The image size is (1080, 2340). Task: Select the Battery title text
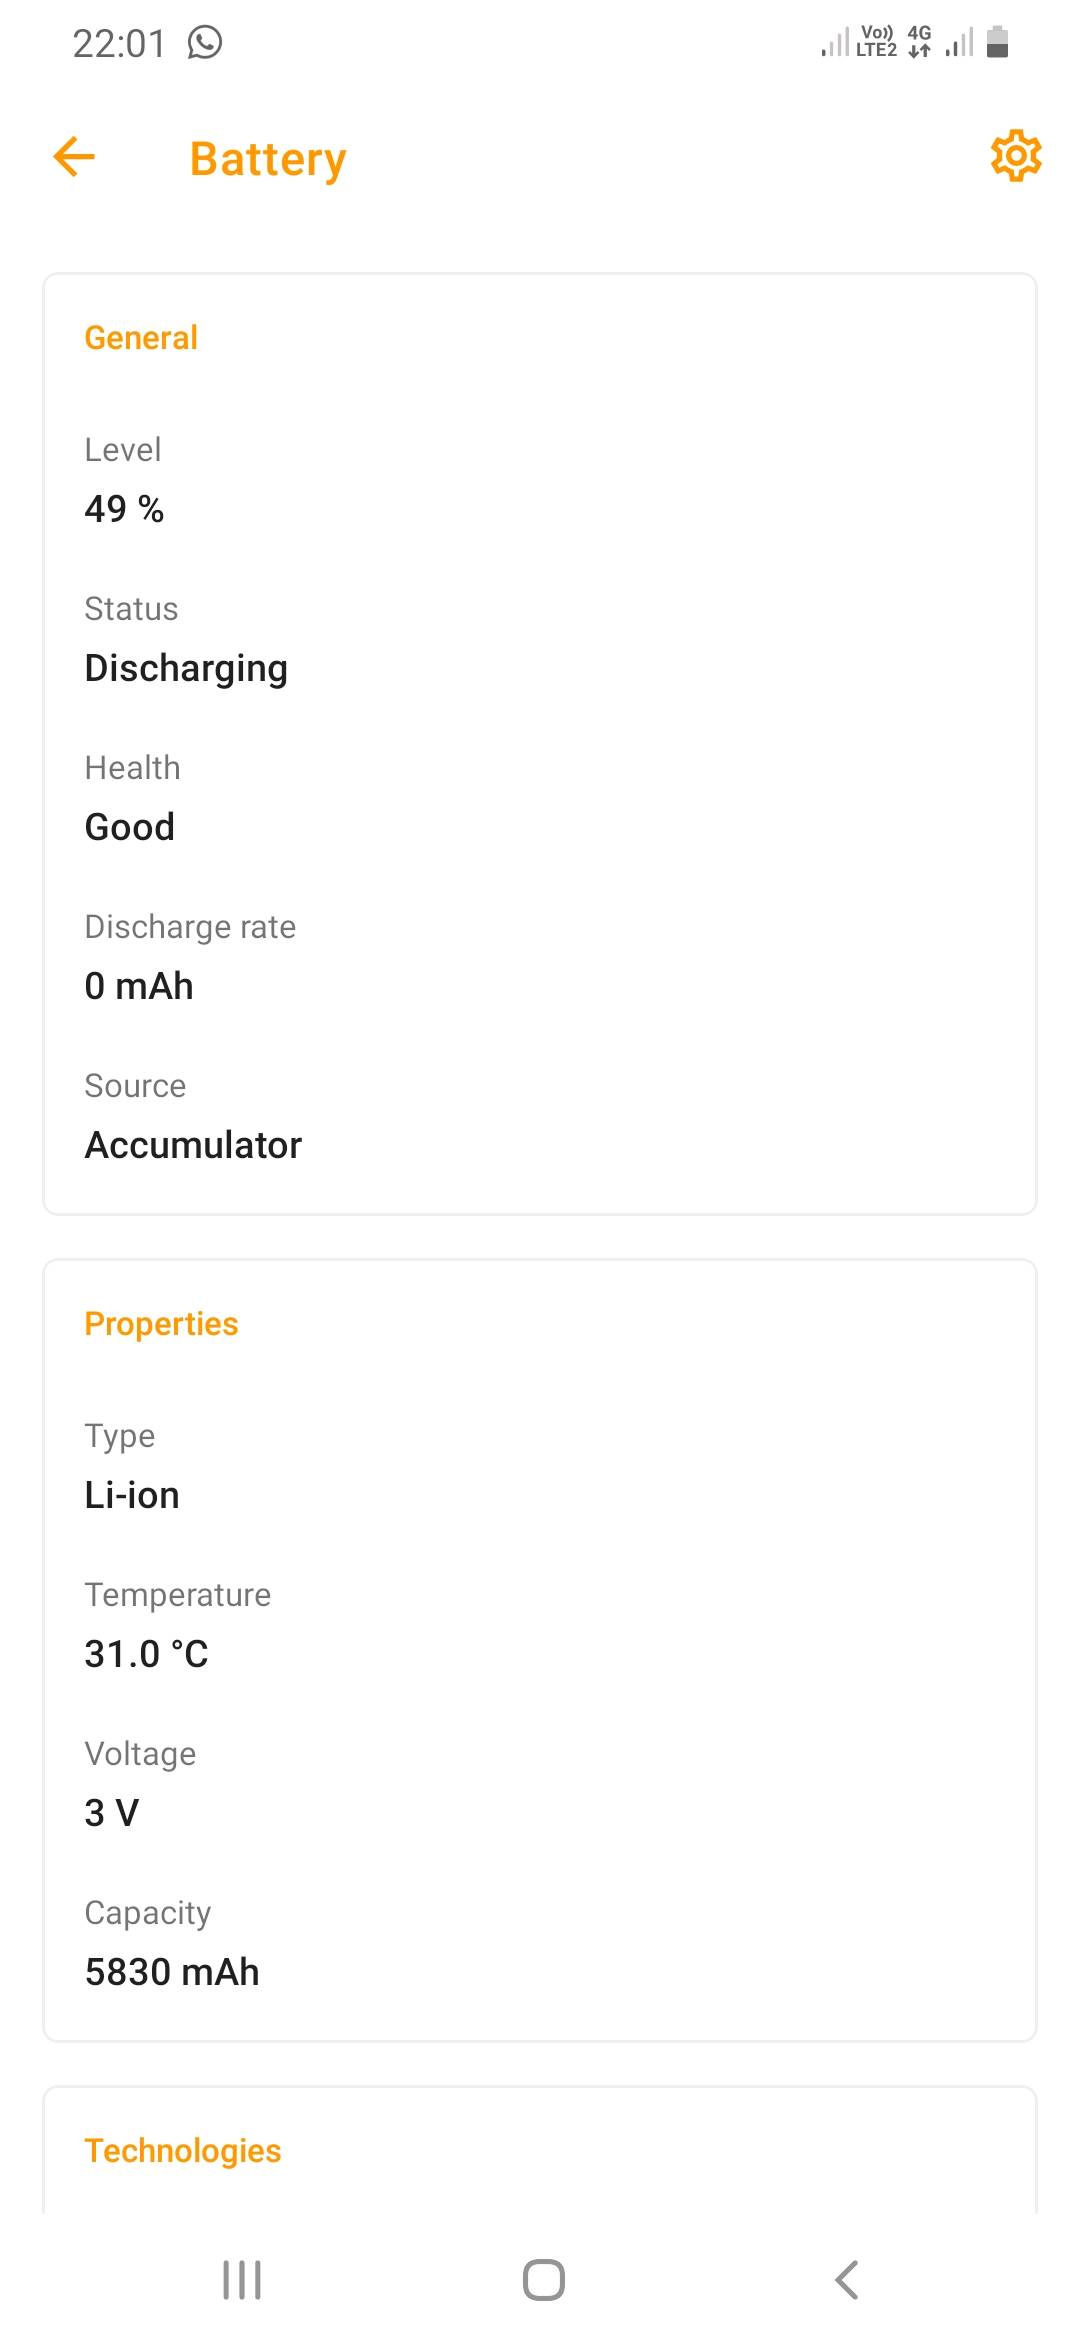coord(266,158)
